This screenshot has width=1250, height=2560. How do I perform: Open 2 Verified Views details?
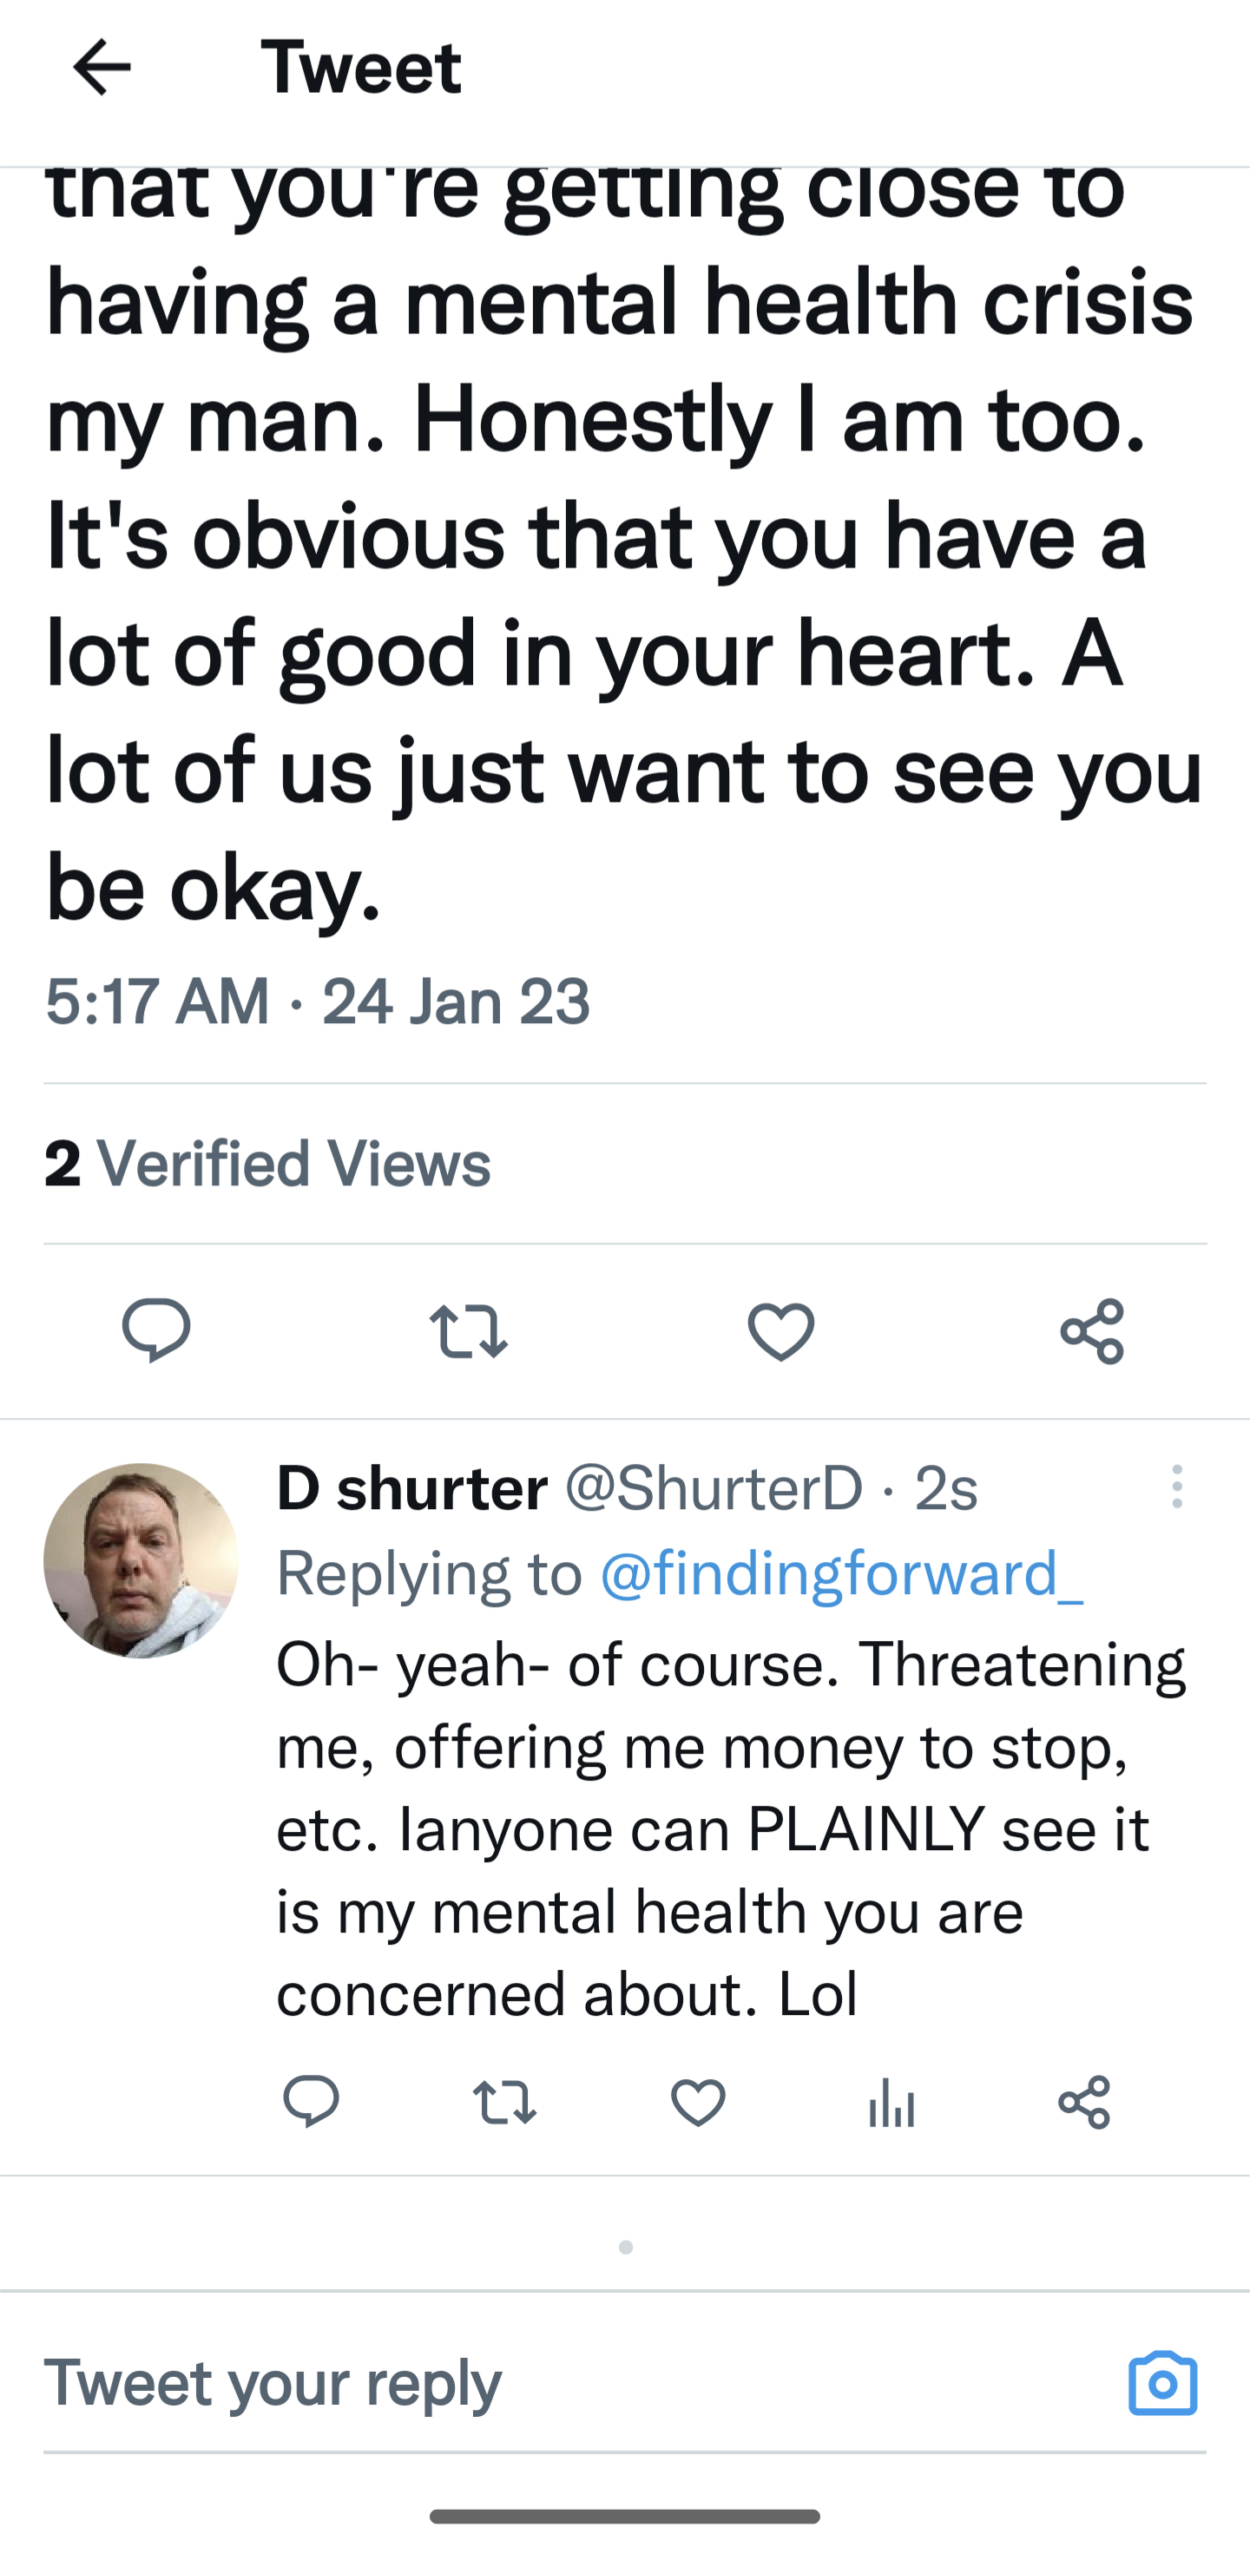click(x=268, y=1164)
